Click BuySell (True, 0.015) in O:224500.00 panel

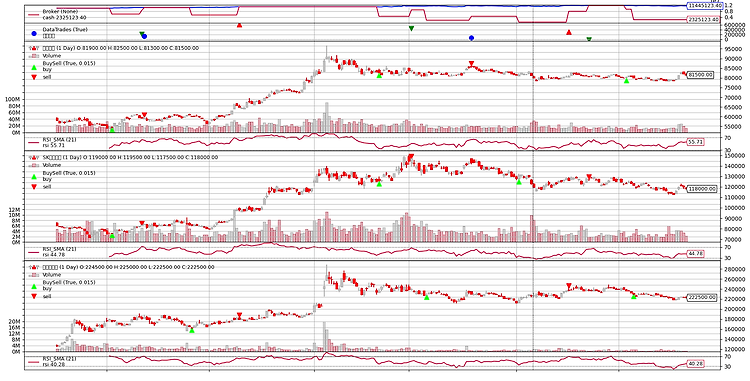click(x=69, y=283)
